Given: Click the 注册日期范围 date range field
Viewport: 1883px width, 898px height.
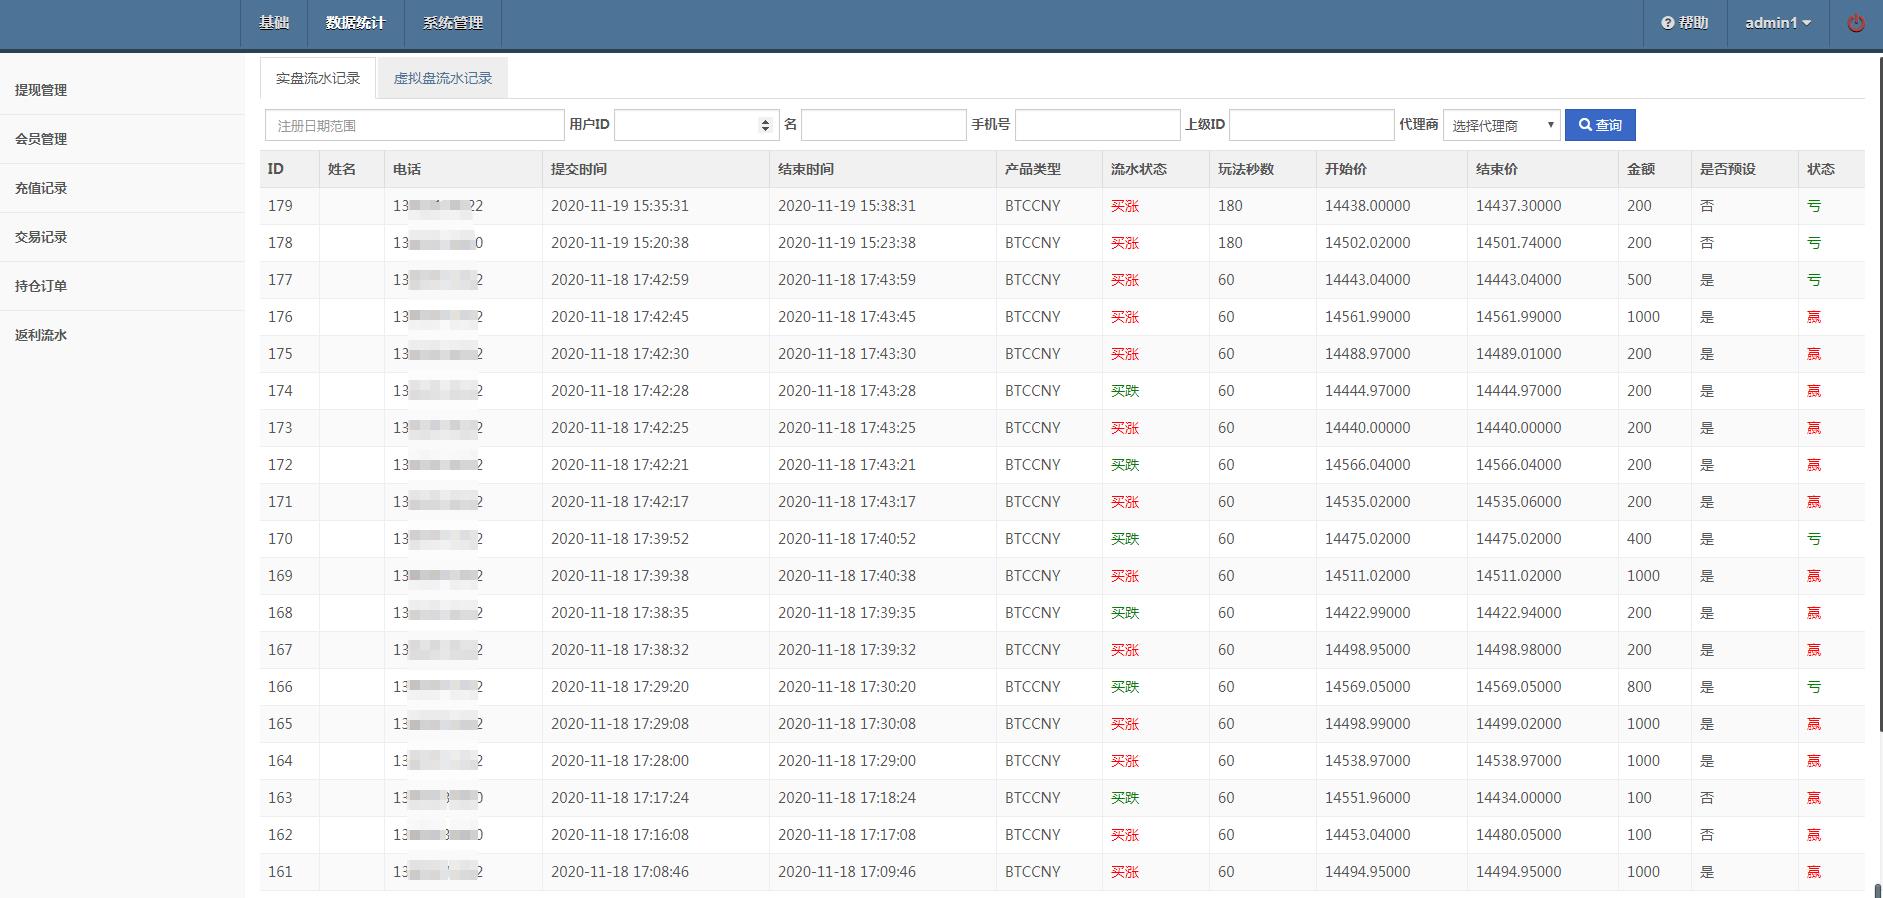Looking at the screenshot, I should tap(414, 125).
